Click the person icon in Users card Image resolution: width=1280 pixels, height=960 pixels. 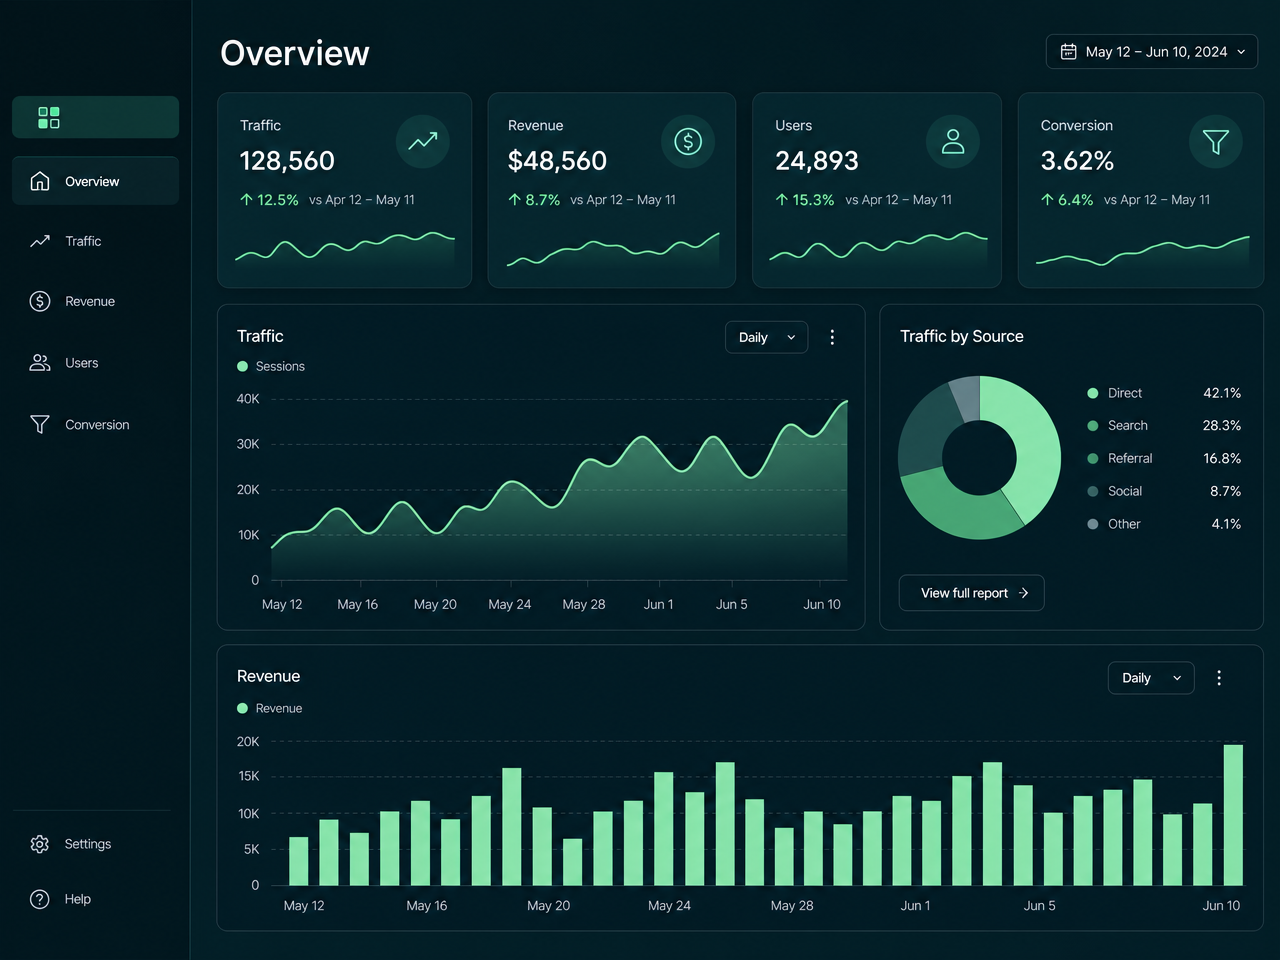[x=953, y=141]
